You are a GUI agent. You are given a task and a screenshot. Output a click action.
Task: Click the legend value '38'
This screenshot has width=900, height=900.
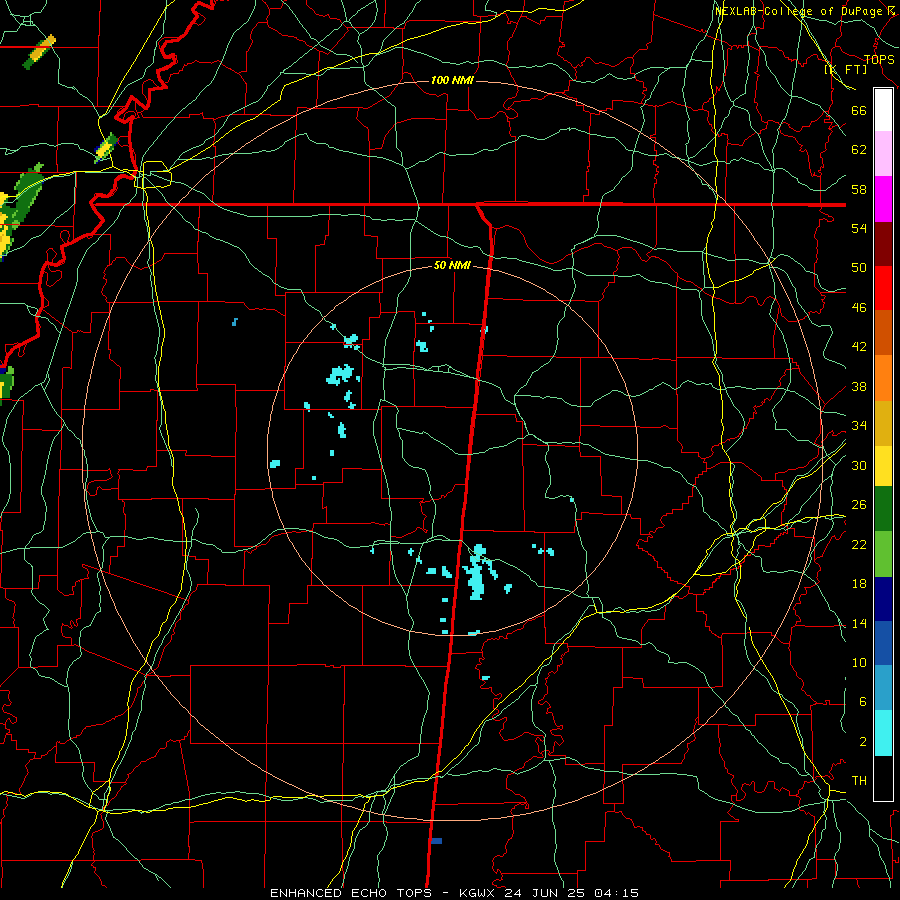[859, 387]
